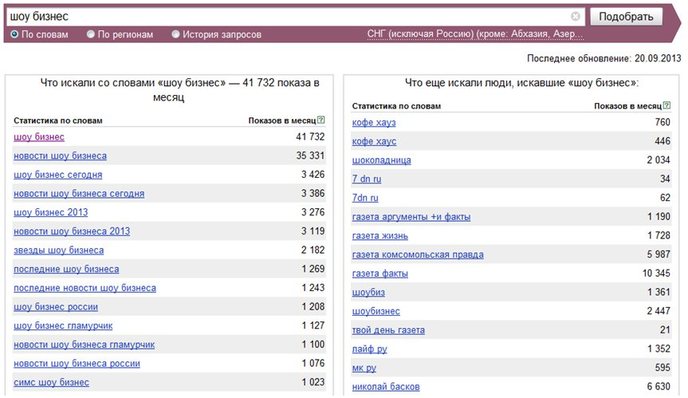Open the шоу бизнес 2013 link
The image size is (688, 398).
coord(50,212)
